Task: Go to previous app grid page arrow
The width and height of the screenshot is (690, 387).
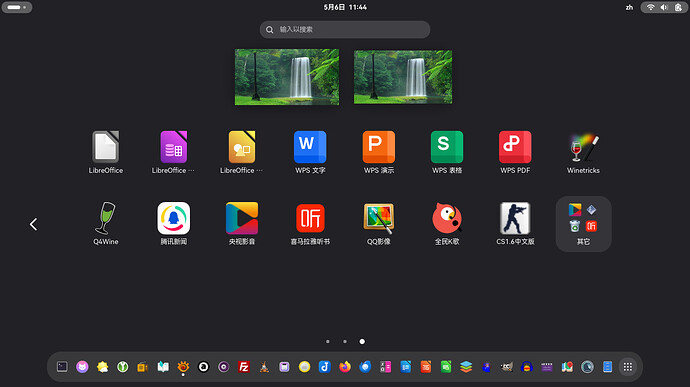Action: coord(33,224)
